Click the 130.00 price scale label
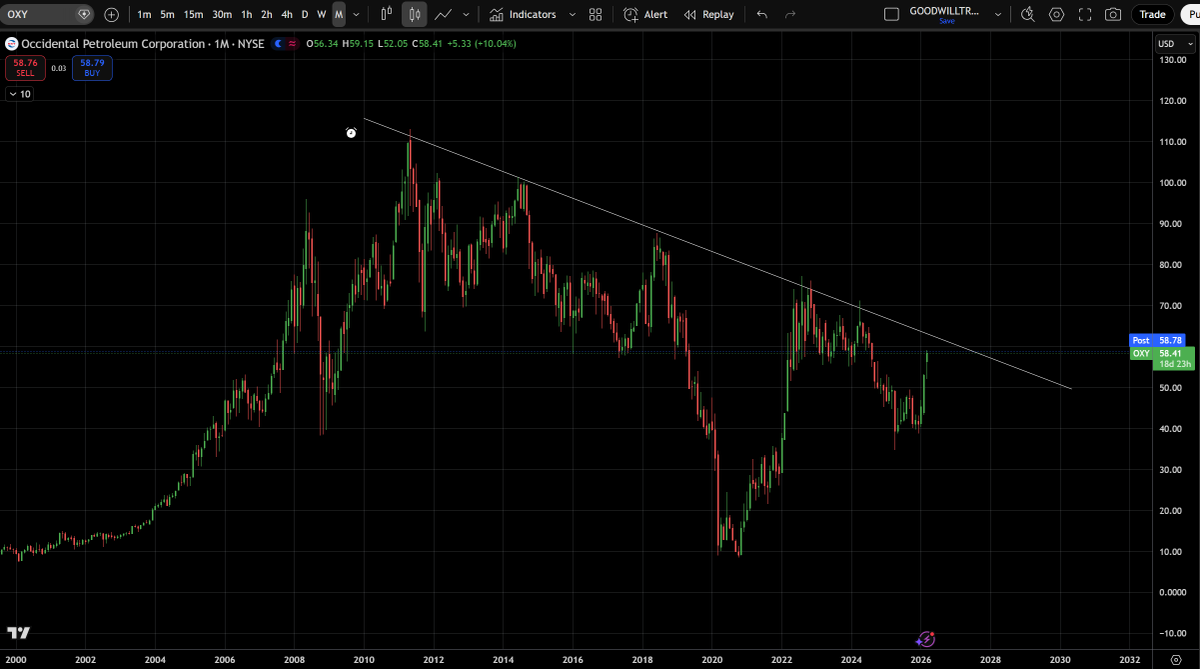The image size is (1200, 669). click(1173, 60)
